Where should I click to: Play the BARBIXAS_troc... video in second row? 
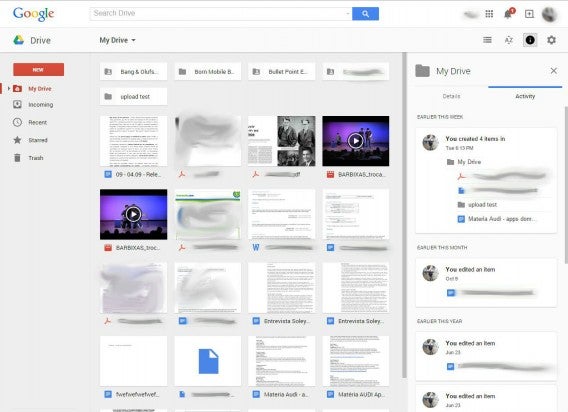pos(134,214)
